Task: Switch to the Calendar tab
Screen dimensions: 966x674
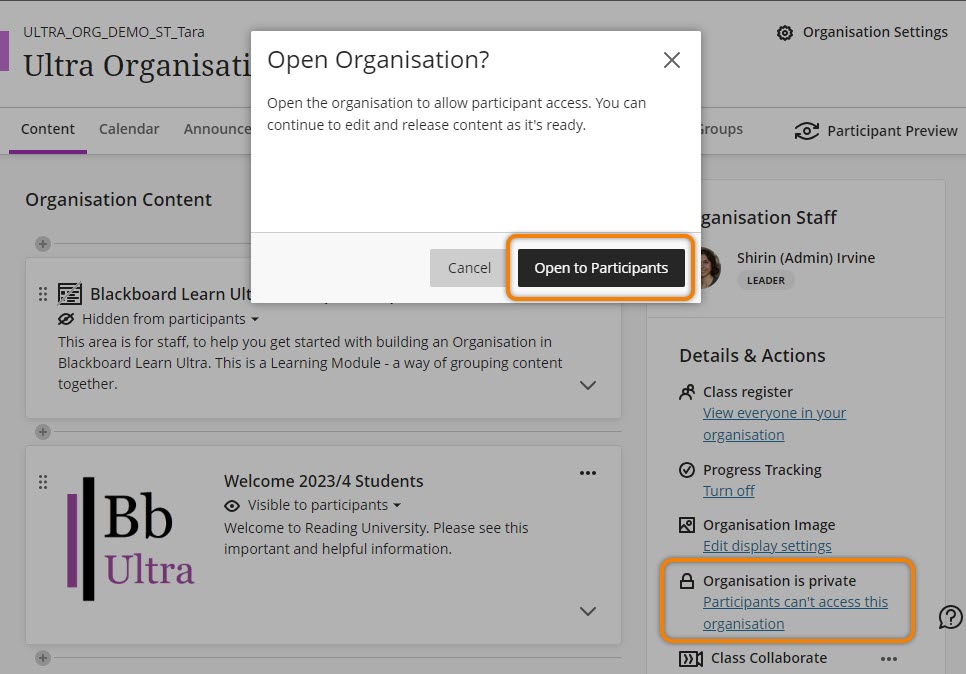Action: coord(129,129)
